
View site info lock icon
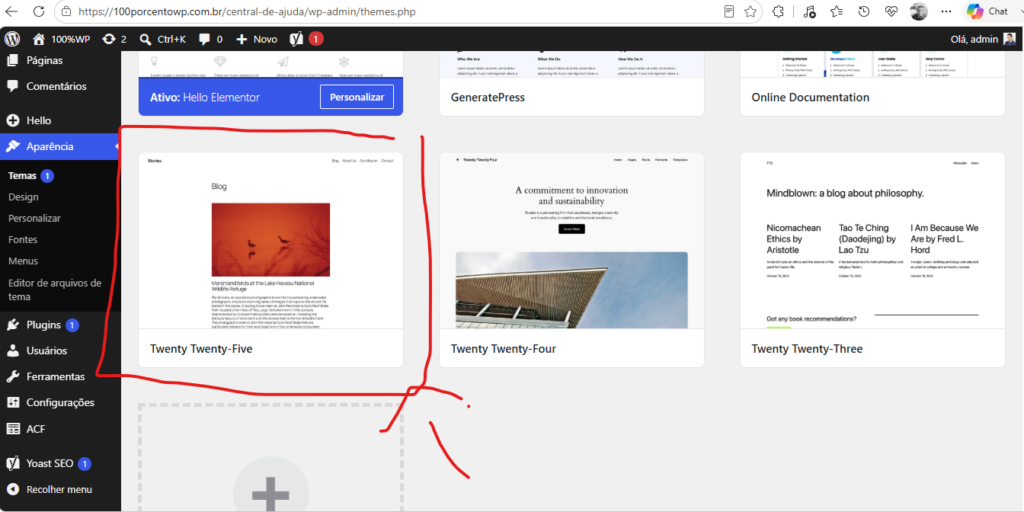click(65, 11)
